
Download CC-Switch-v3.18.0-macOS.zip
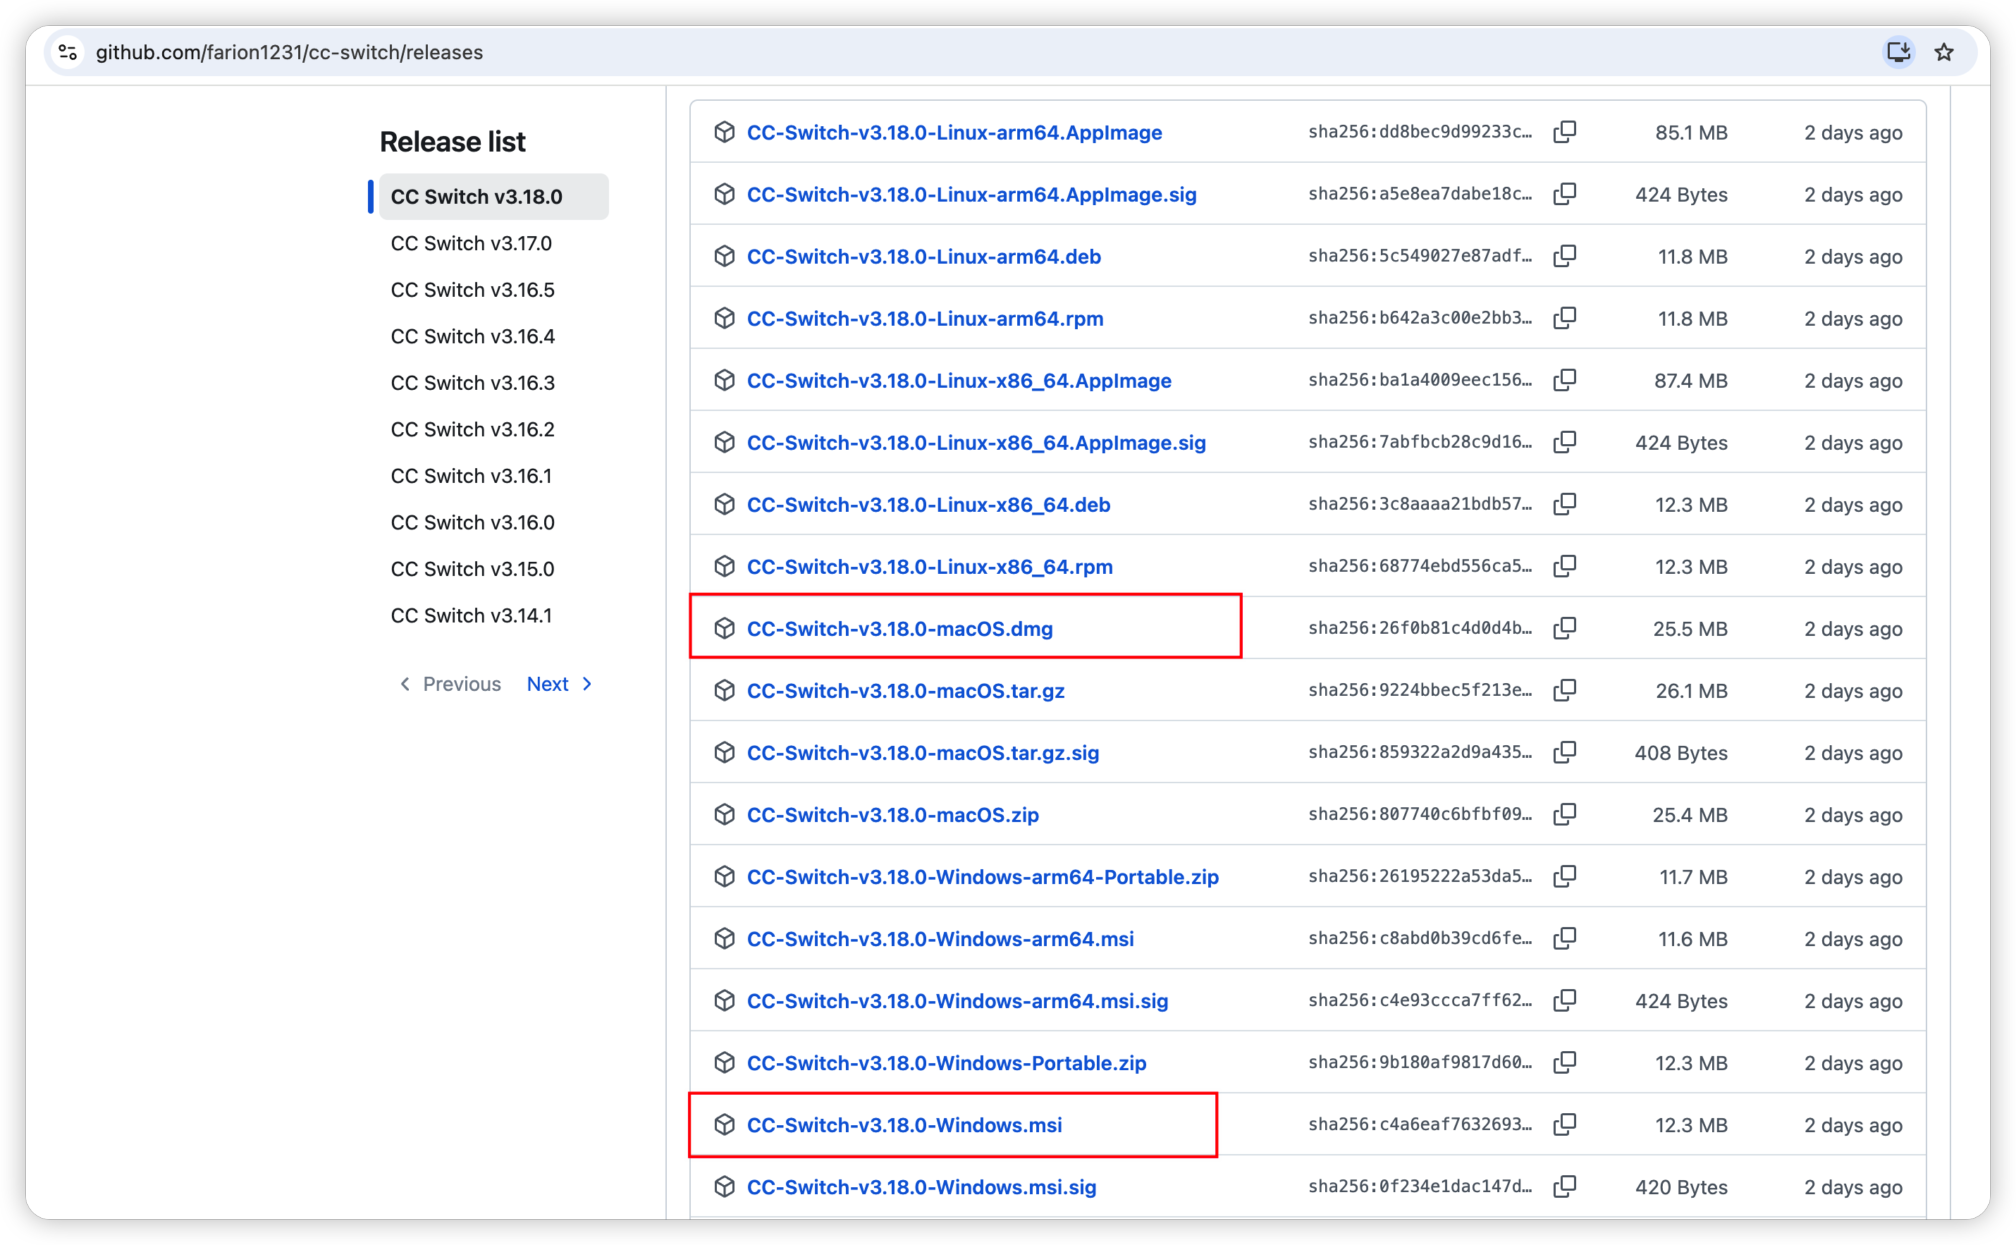[x=893, y=815]
